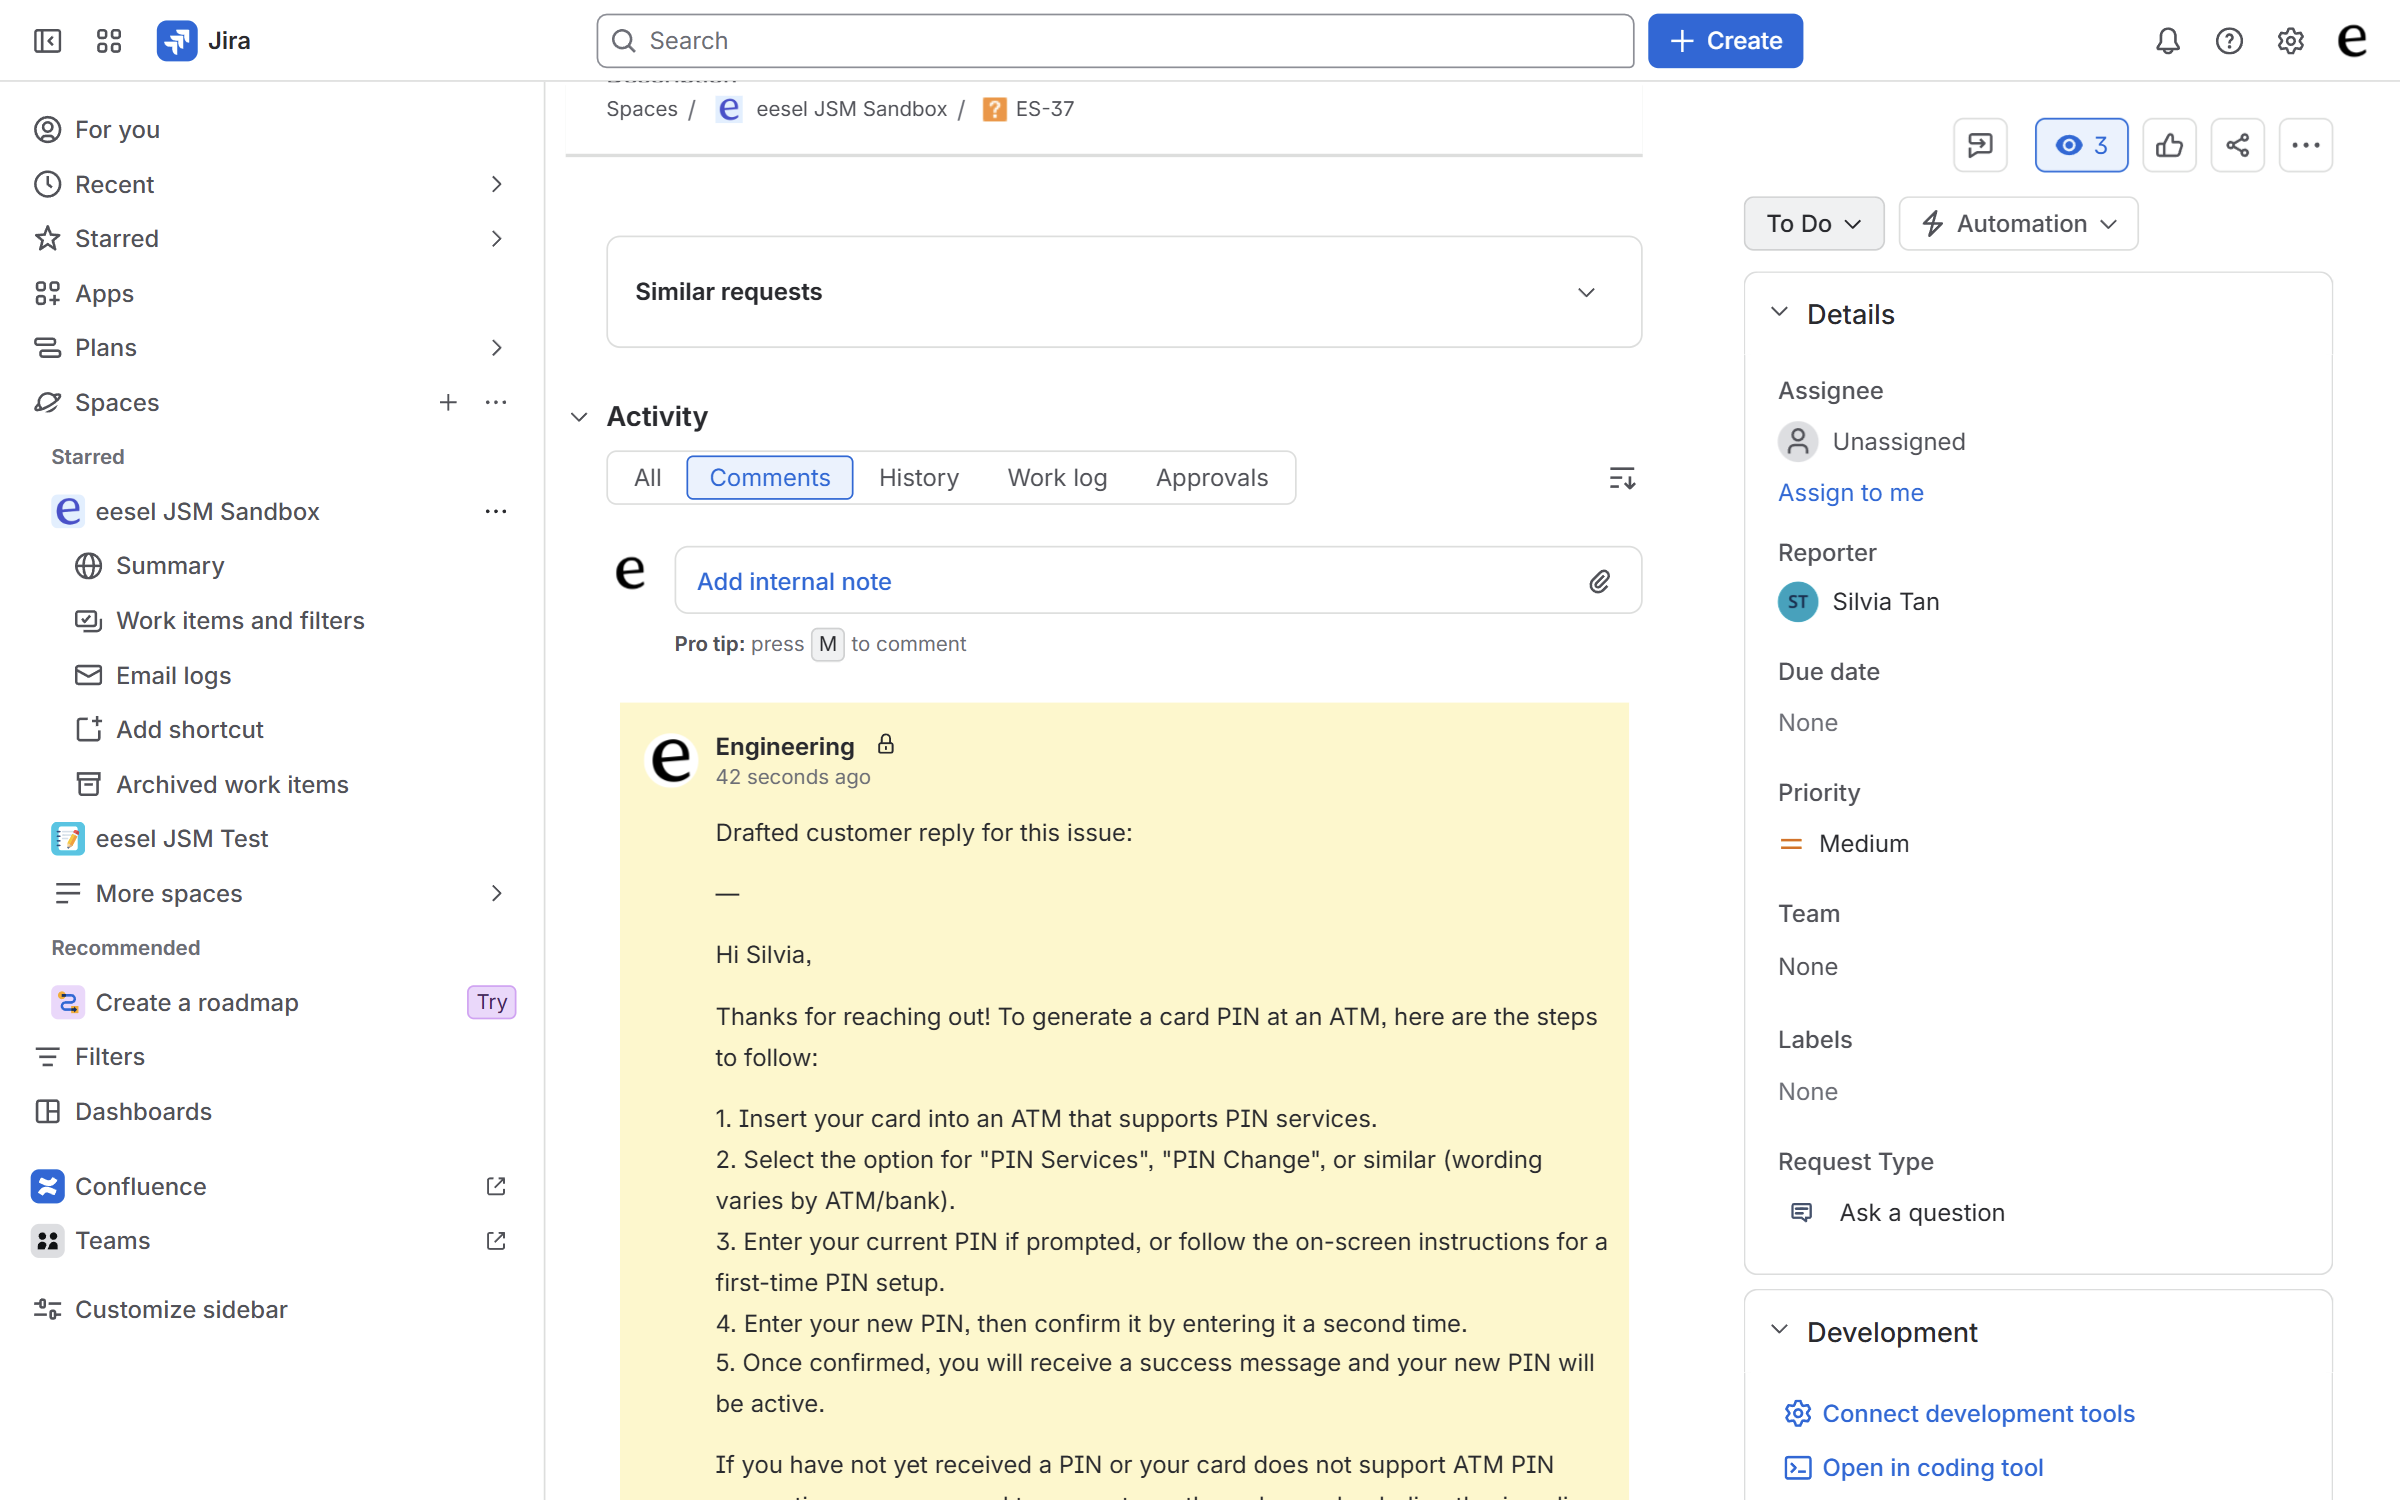This screenshot has height=1500, width=2400.
Task: Open settings gear icon
Action: 2290,41
